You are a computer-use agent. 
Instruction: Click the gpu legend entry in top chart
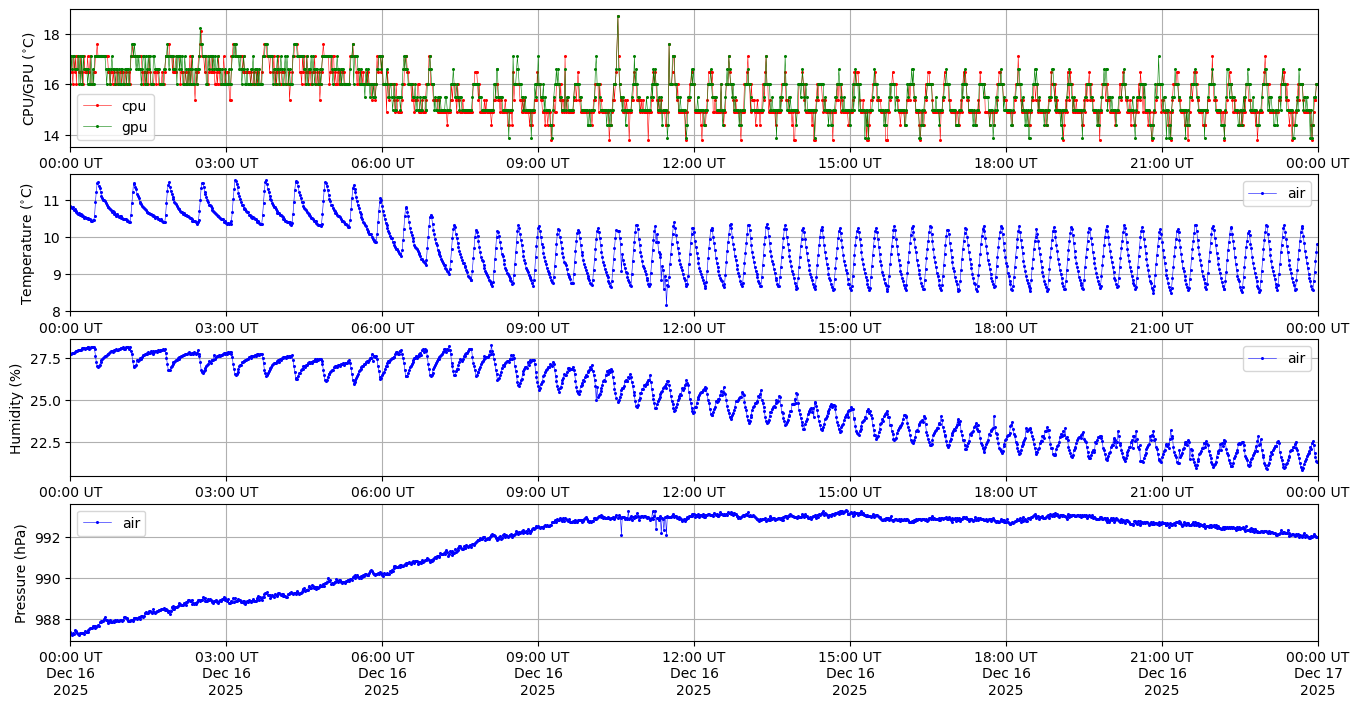pos(133,126)
